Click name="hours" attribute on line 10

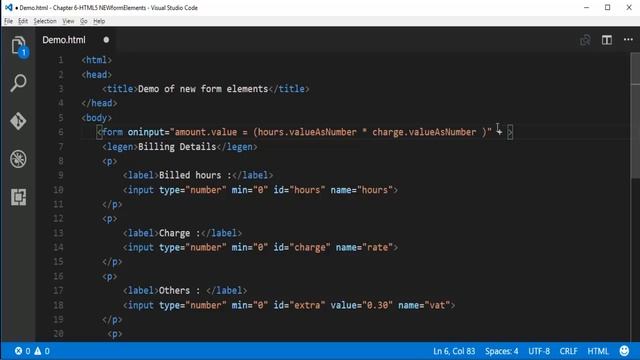[x=362, y=190]
